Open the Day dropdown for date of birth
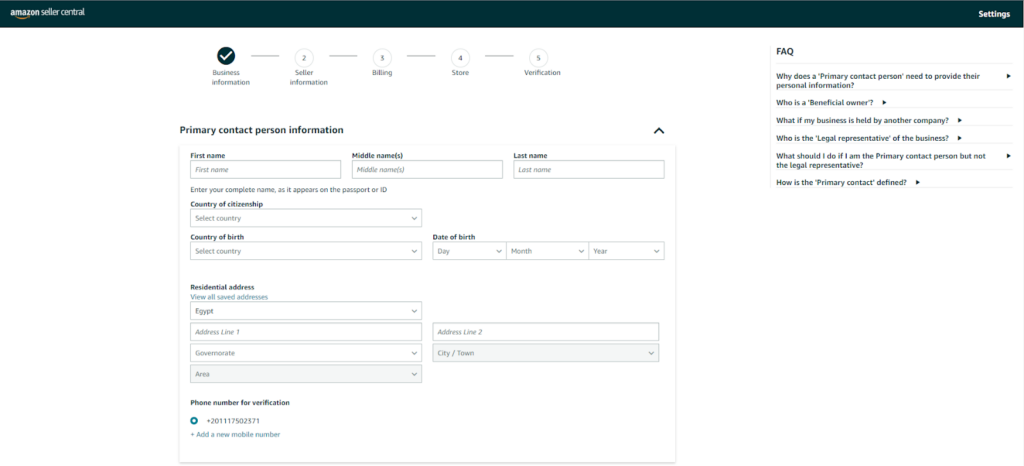Screen dimensions: 1024x466 pos(469,251)
